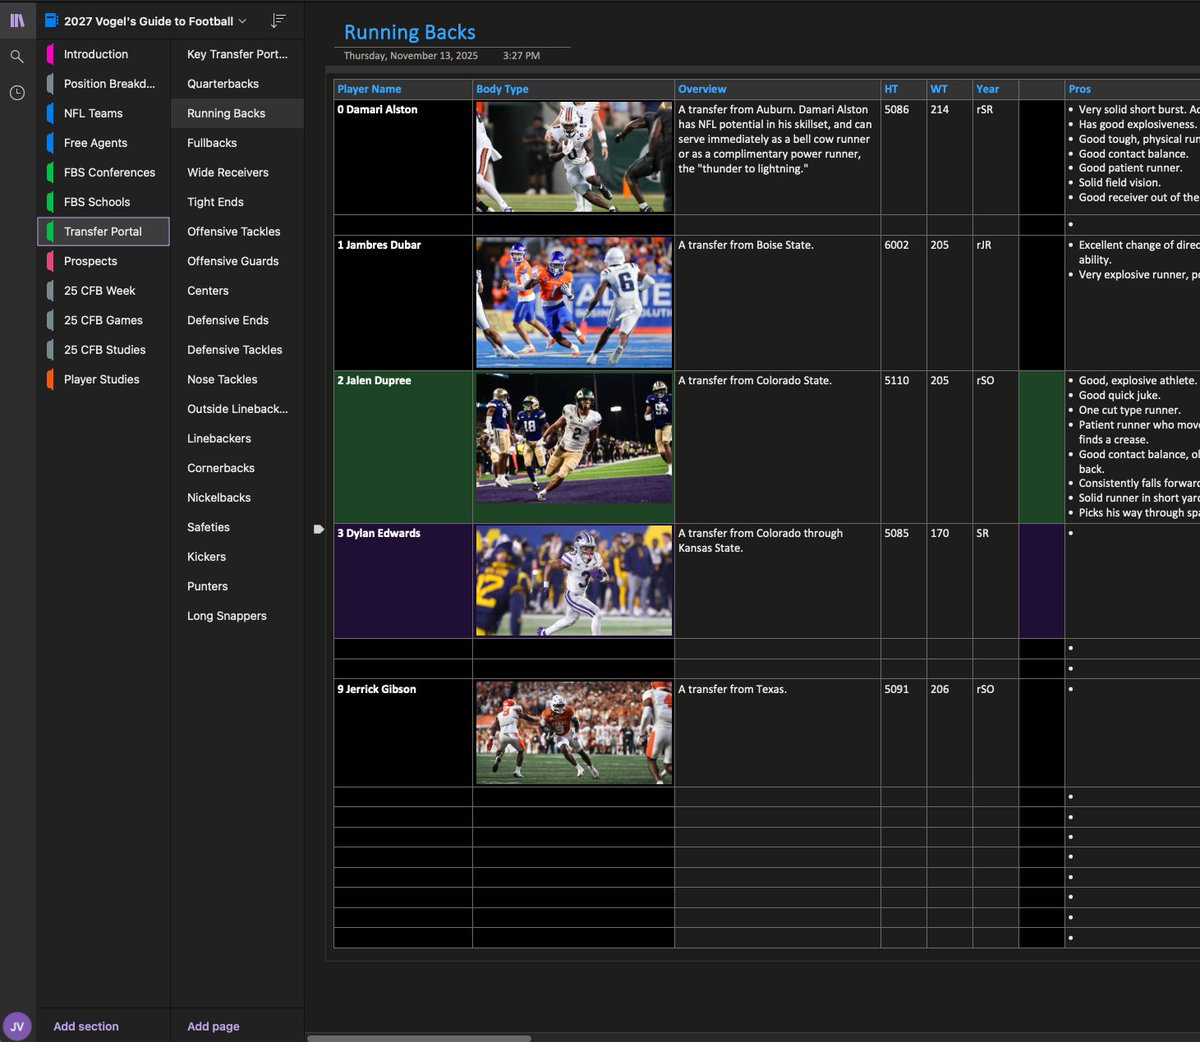This screenshot has width=1200, height=1042.
Task: Open the Offensive Tackles page
Action: coord(237,231)
